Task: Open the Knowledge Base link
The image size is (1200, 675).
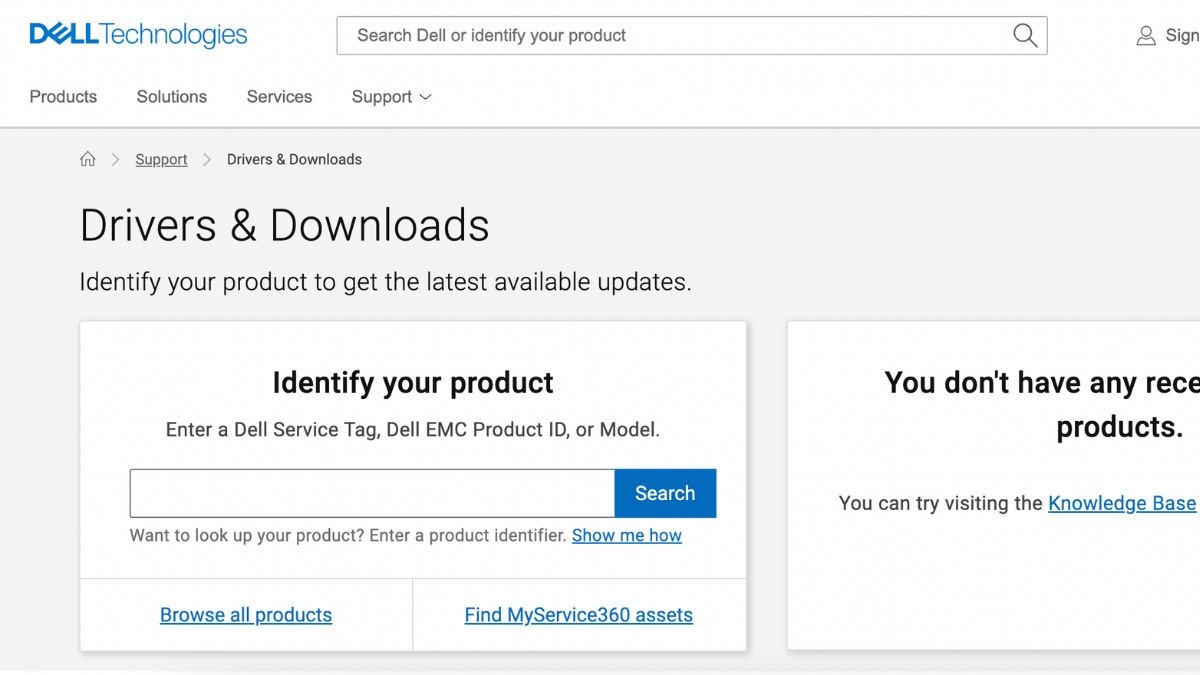Action: (1122, 503)
